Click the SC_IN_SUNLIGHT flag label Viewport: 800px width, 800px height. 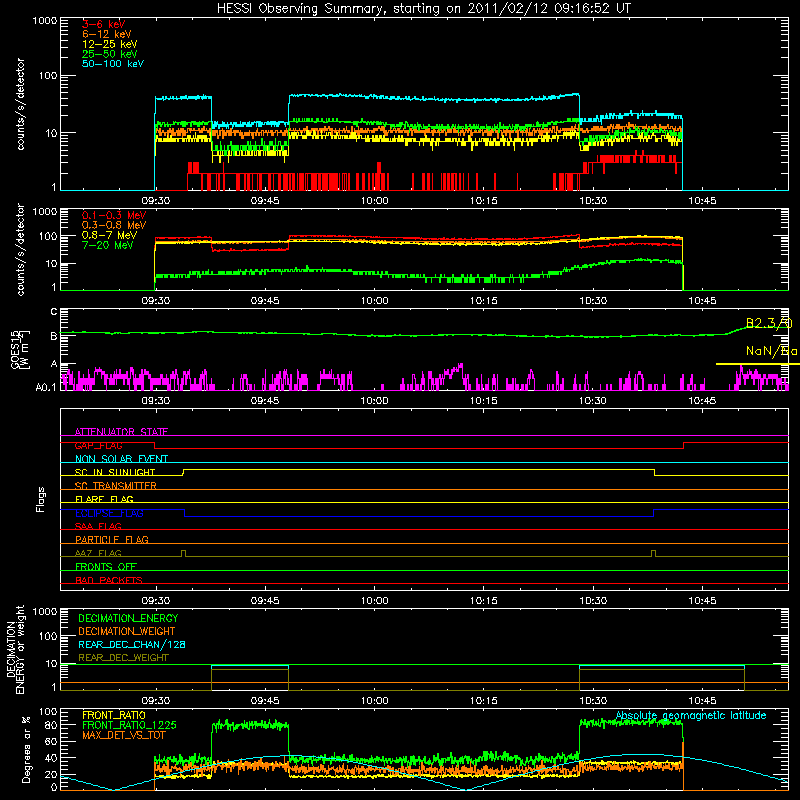pyautogui.click(x=115, y=472)
